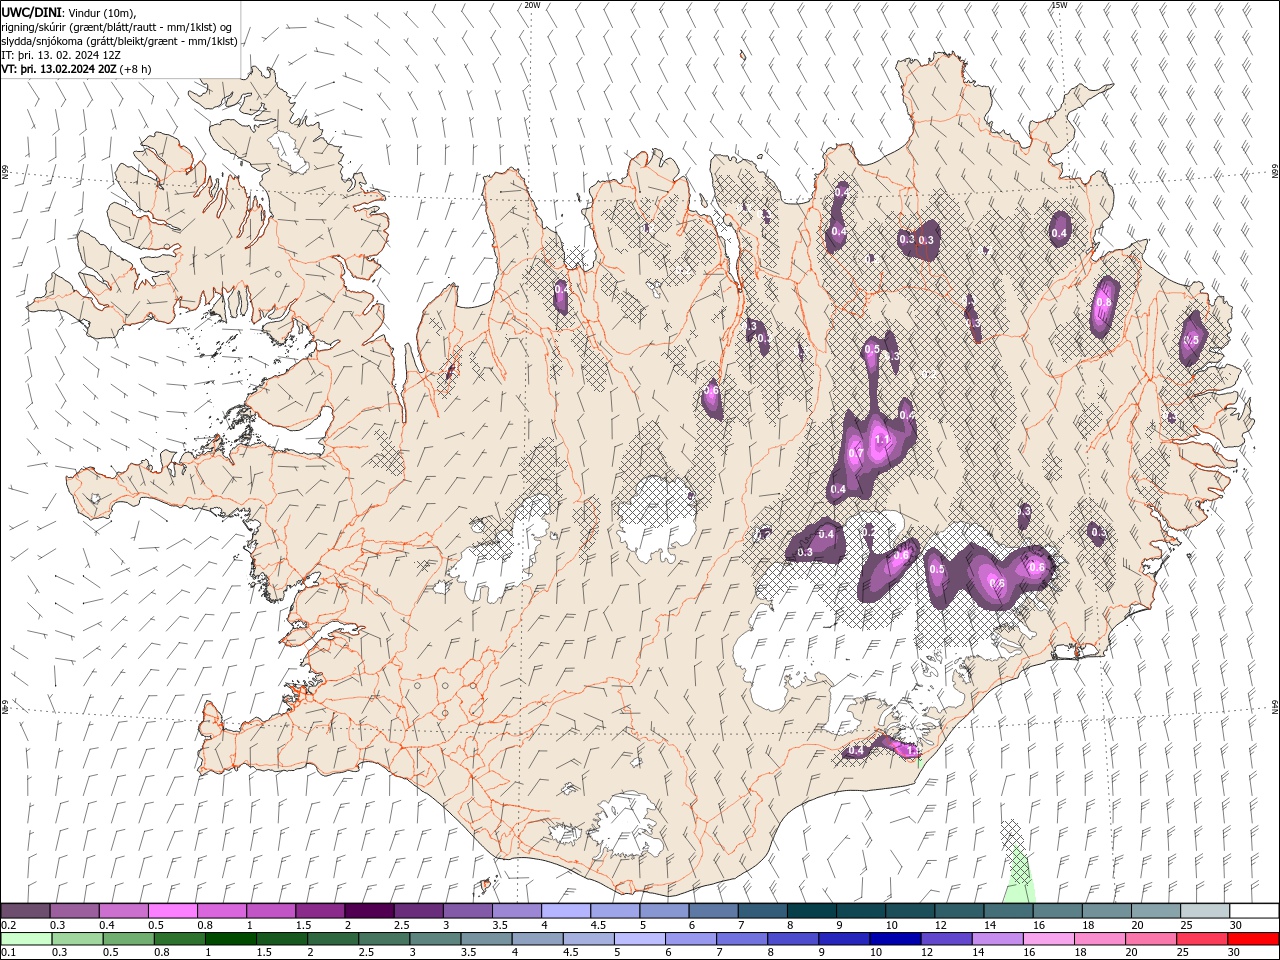The height and width of the screenshot is (960, 1280).
Task: Click the pair of 0.3 labels in the north
Action: click(x=916, y=240)
